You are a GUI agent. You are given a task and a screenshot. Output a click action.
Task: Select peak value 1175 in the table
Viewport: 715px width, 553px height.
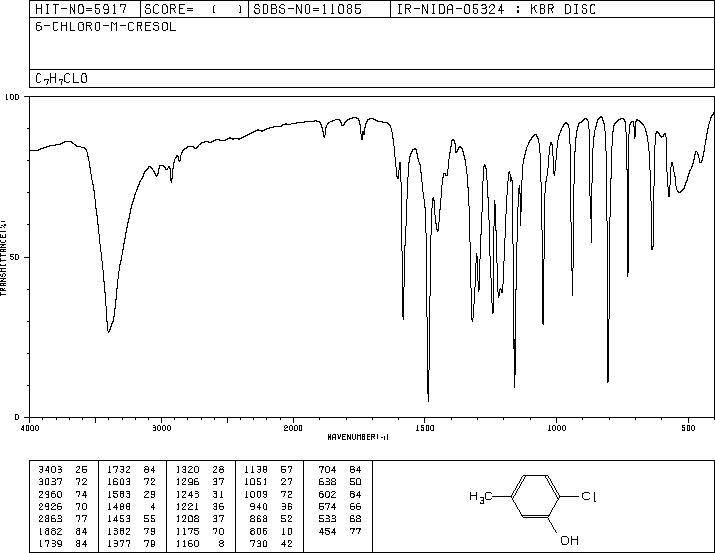click(187, 532)
